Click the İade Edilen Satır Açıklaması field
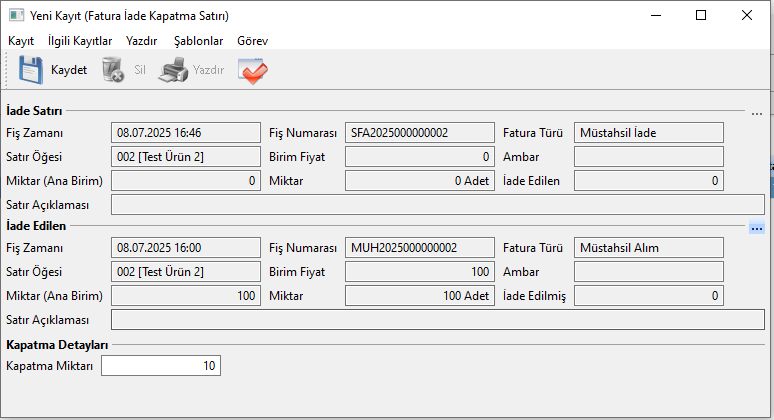The height and width of the screenshot is (420, 774). coord(437,320)
